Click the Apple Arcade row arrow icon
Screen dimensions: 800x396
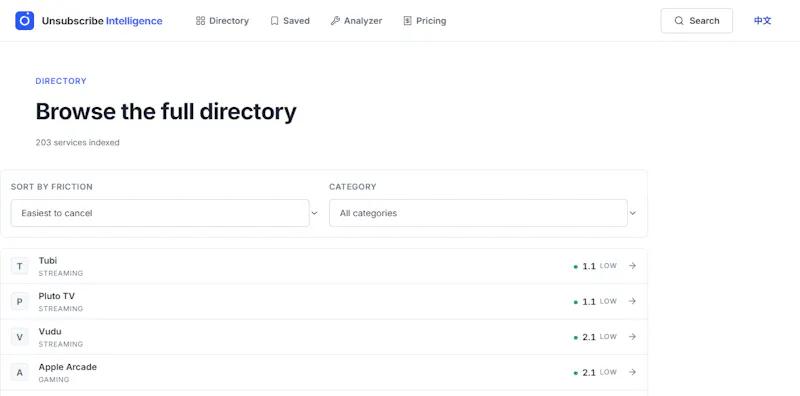point(632,372)
